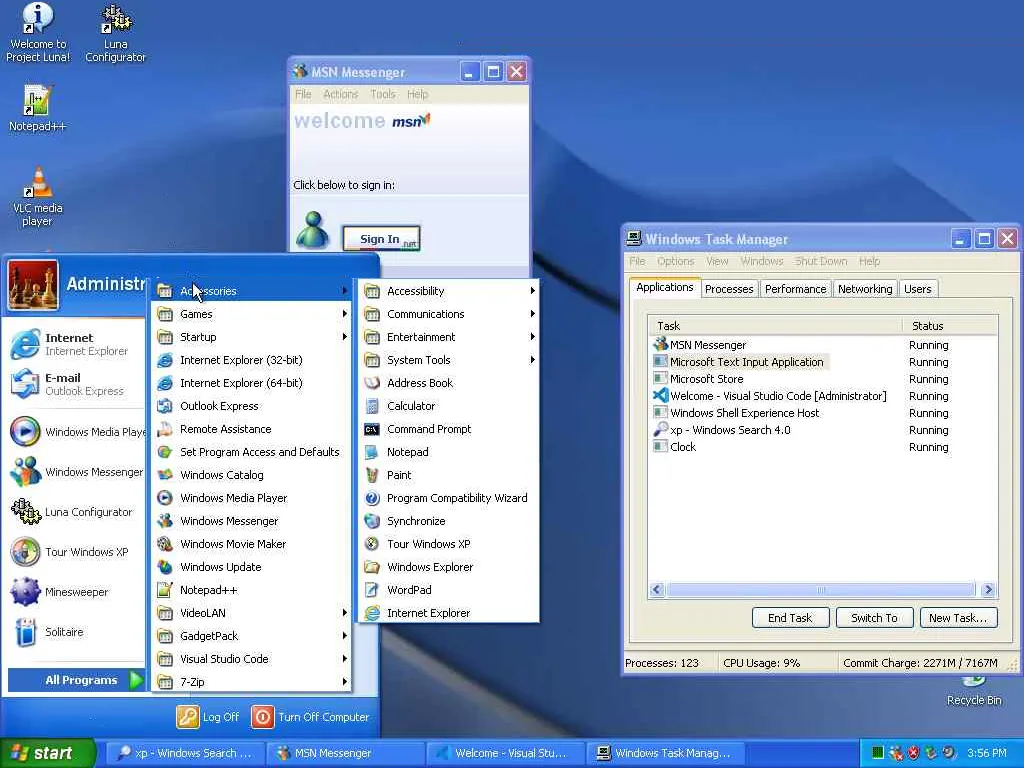Sort tasks by the Status column header
Image resolution: width=1024 pixels, height=768 pixels.
(949, 325)
